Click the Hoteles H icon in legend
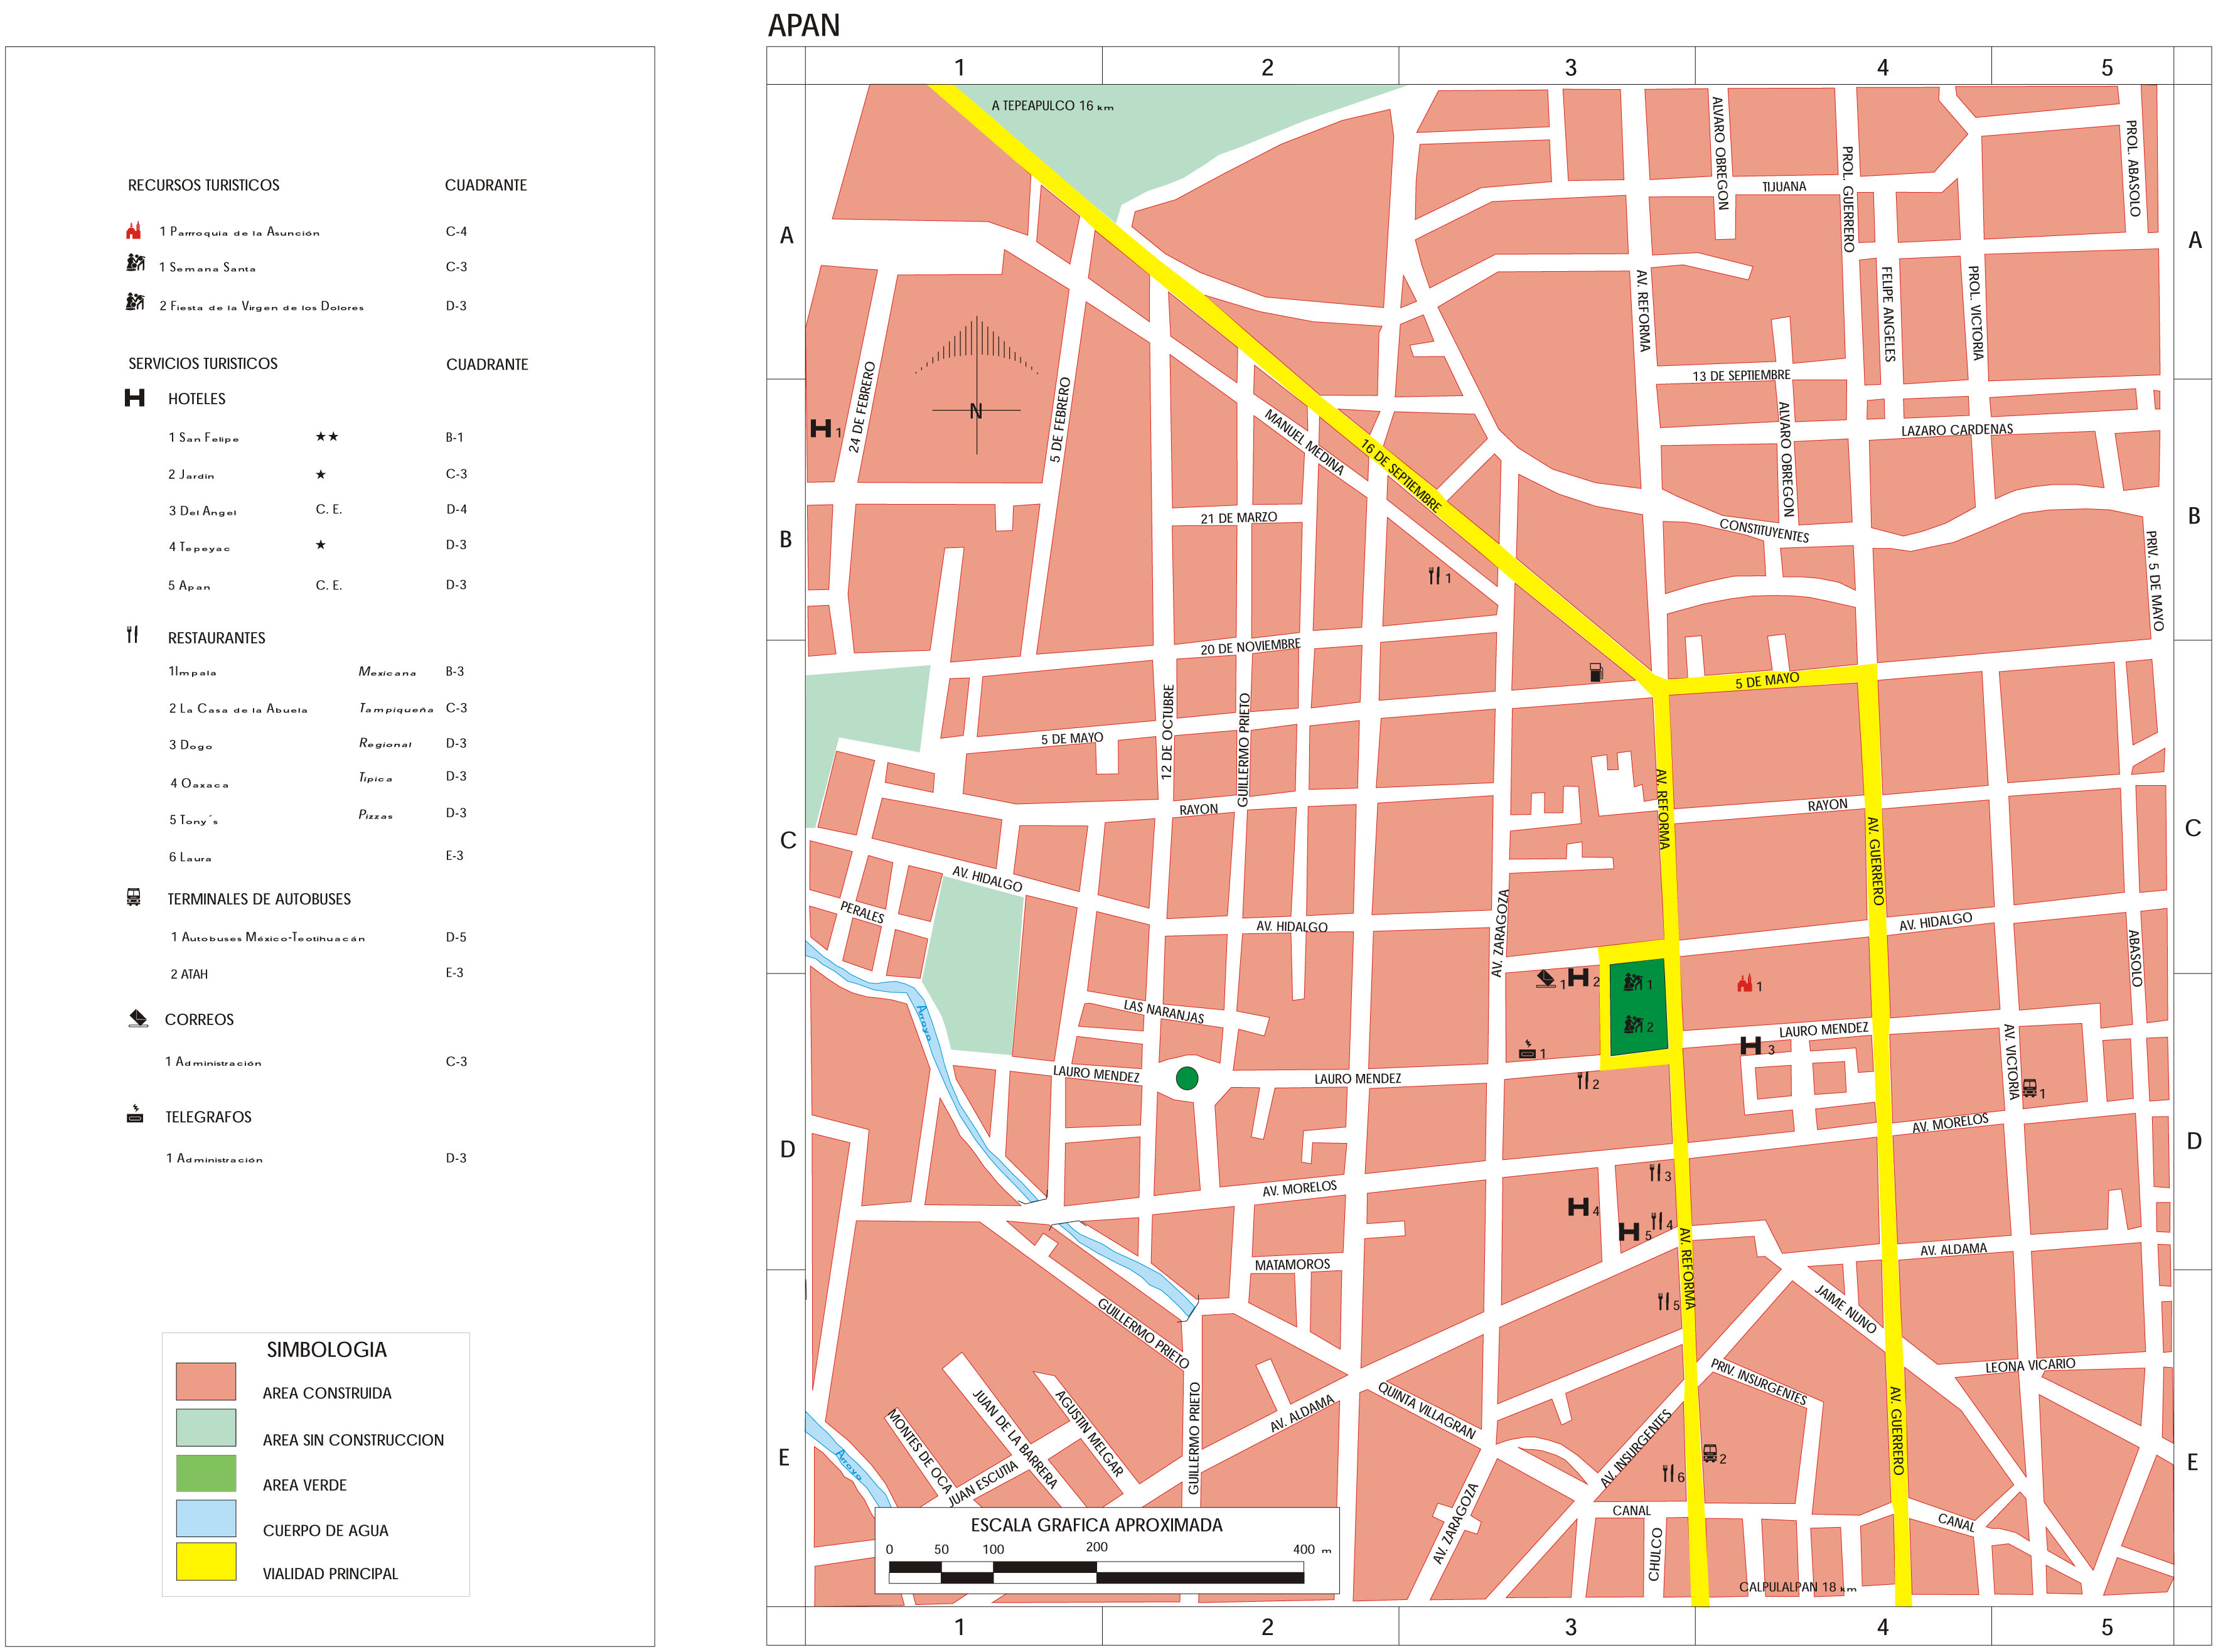This screenshot has height=1652, width=2223. pos(135,398)
